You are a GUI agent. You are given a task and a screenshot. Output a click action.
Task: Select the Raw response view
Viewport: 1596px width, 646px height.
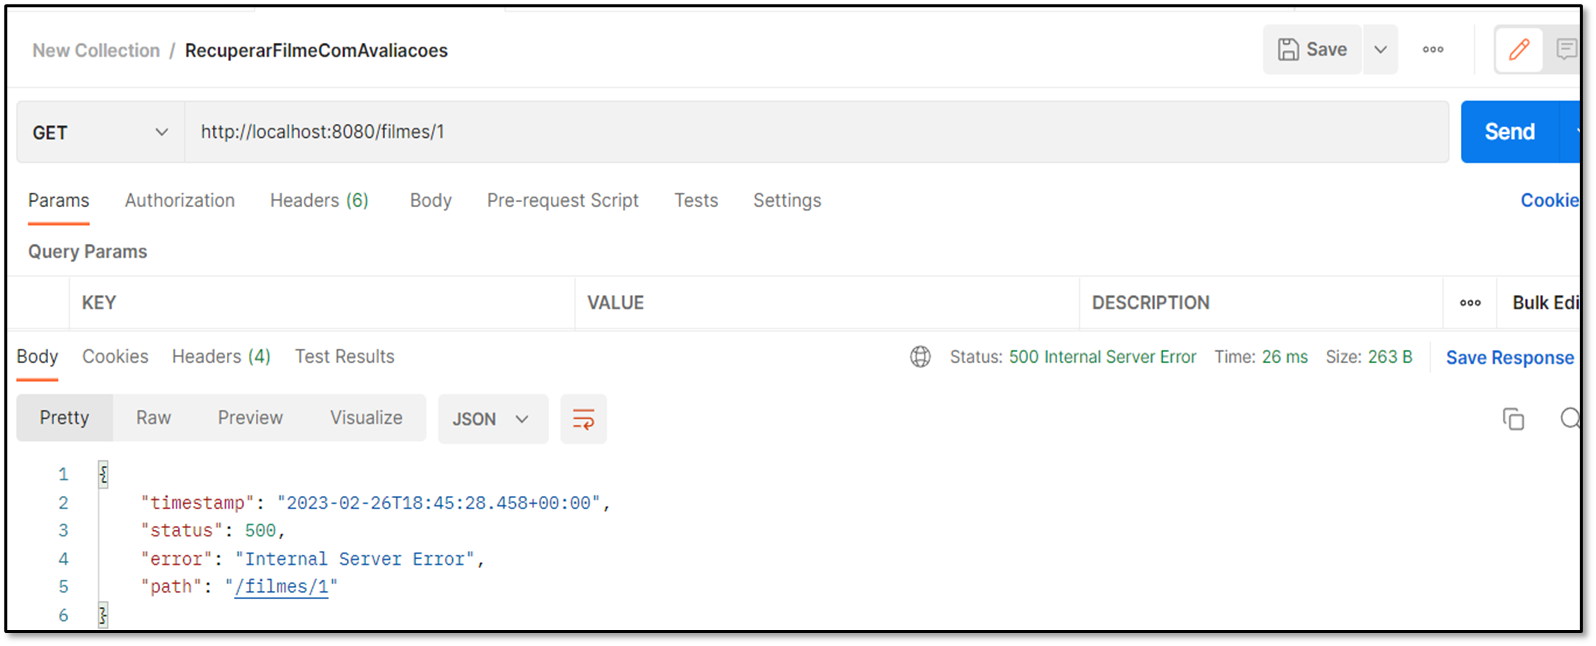click(153, 418)
